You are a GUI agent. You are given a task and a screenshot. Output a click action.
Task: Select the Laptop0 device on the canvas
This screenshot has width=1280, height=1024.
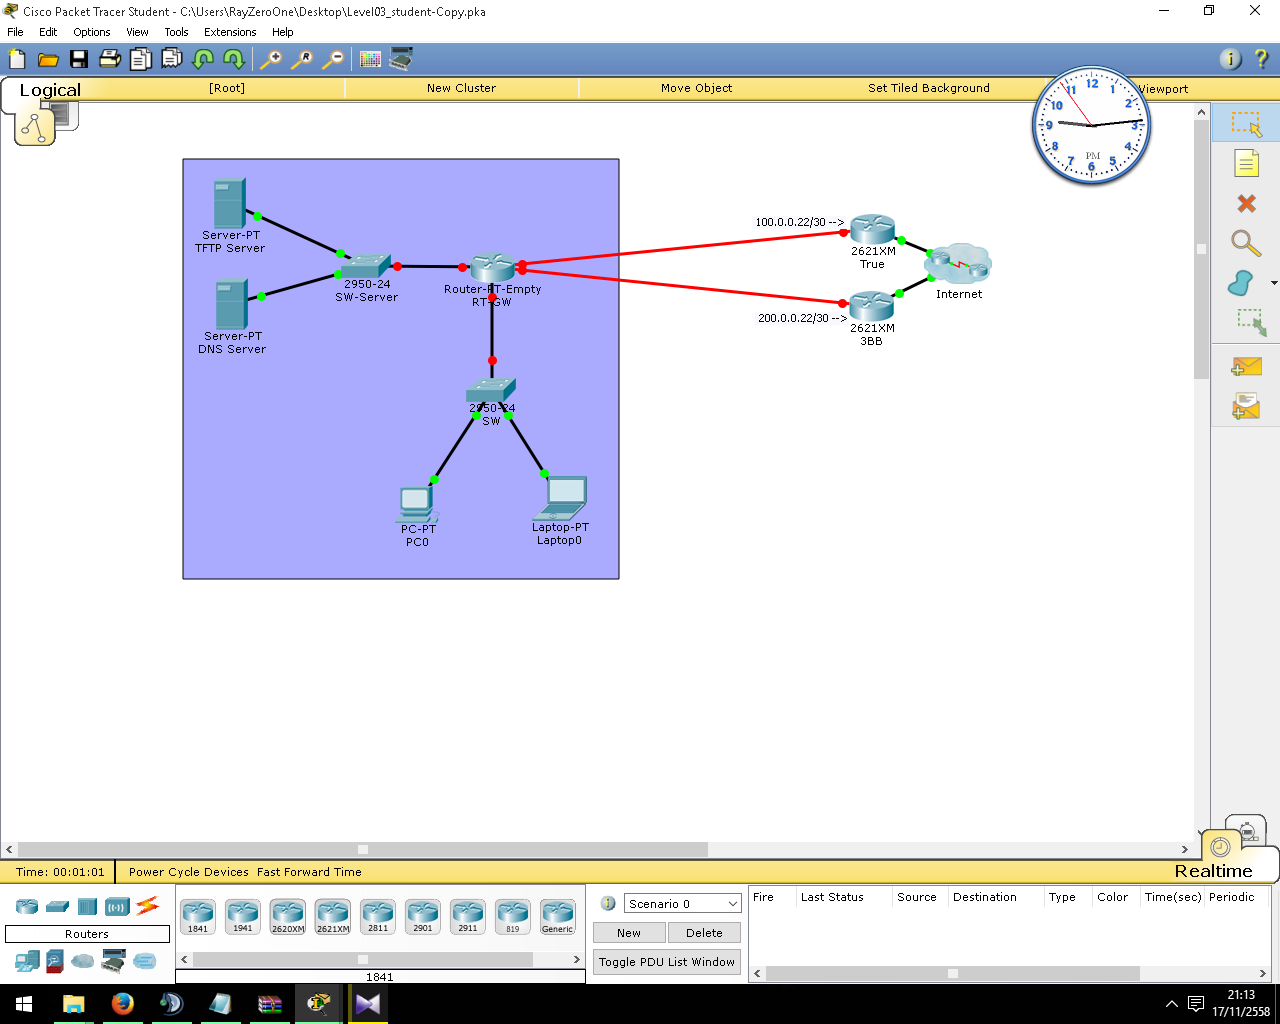click(x=562, y=497)
